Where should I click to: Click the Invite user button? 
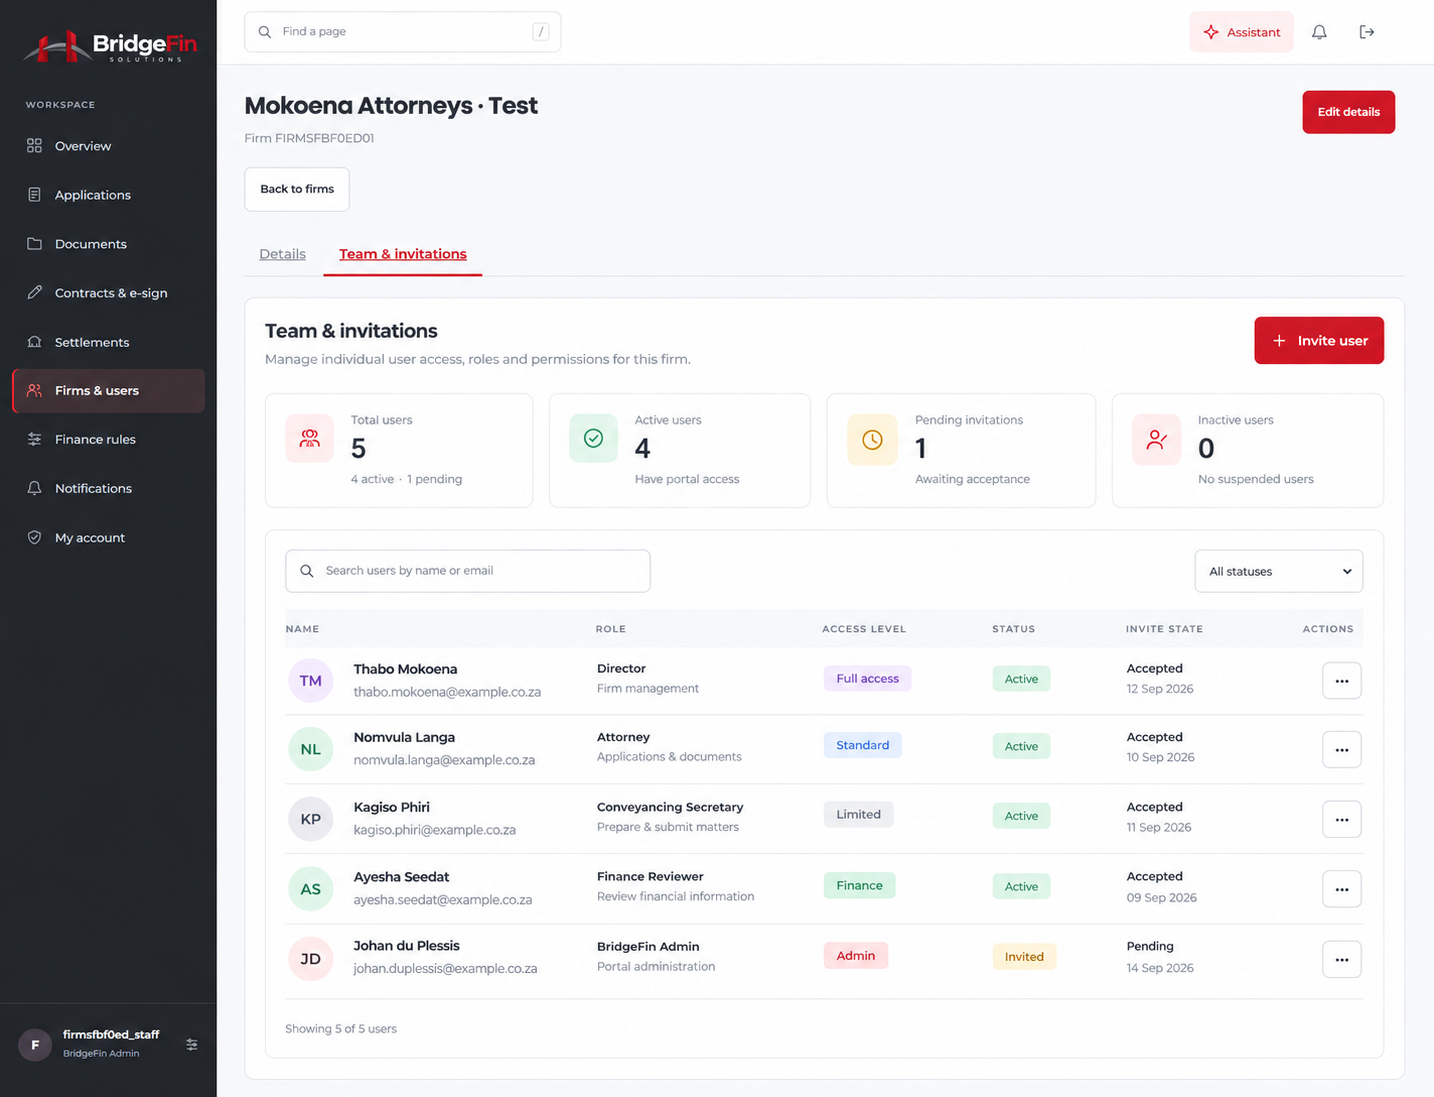click(1319, 341)
